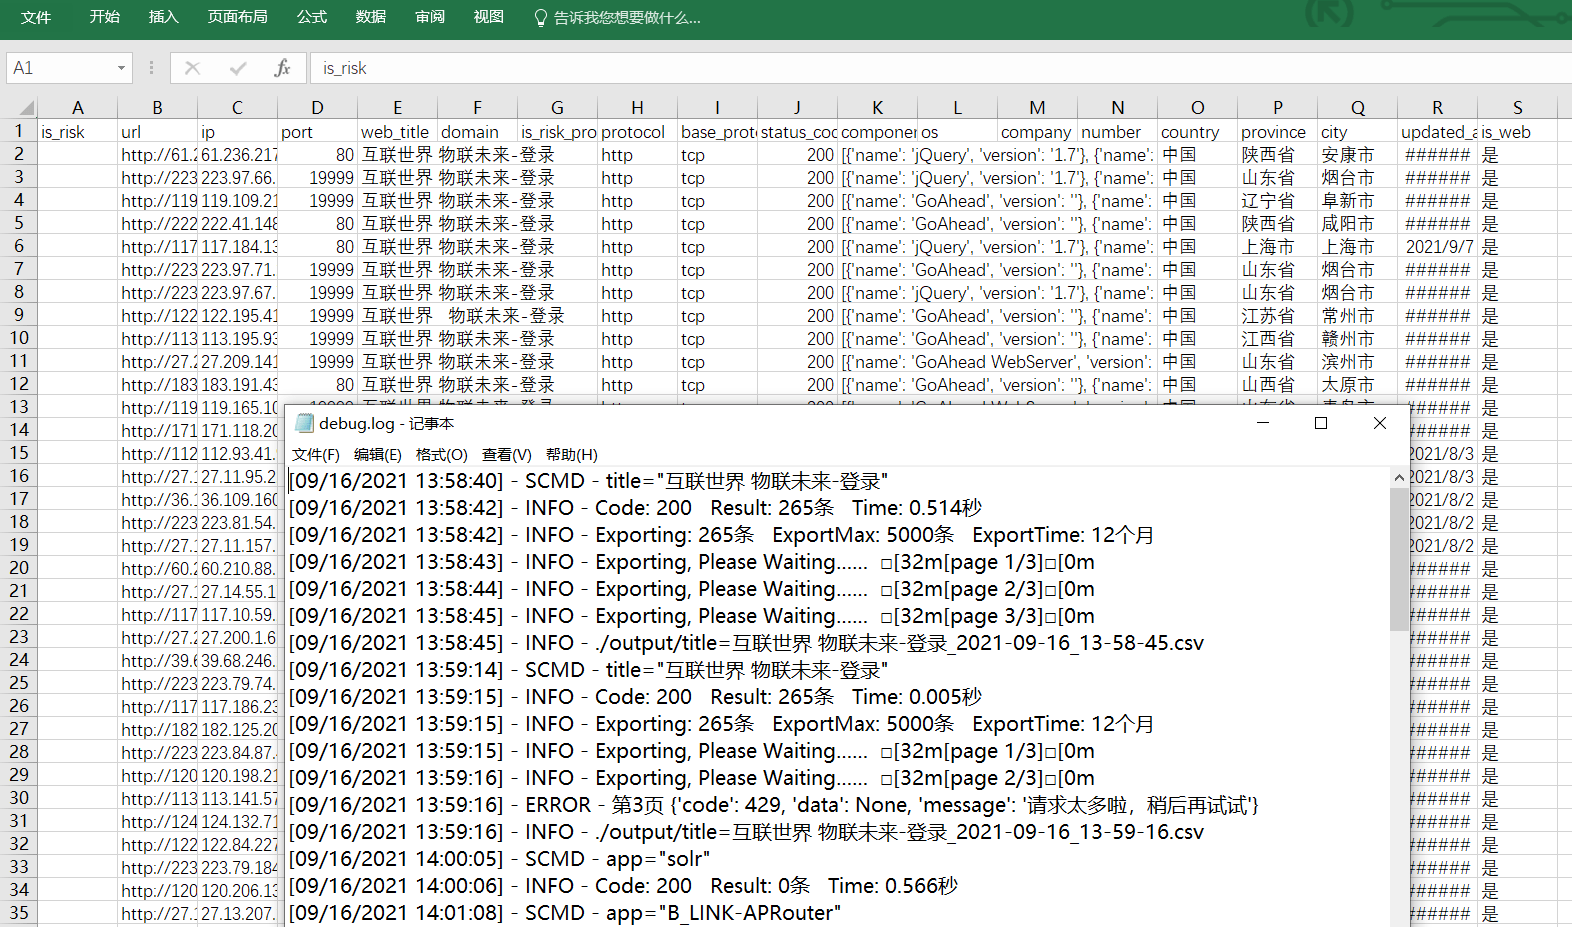Open Notepad 帮助(H) menu
1572x927 pixels.
click(x=572, y=455)
